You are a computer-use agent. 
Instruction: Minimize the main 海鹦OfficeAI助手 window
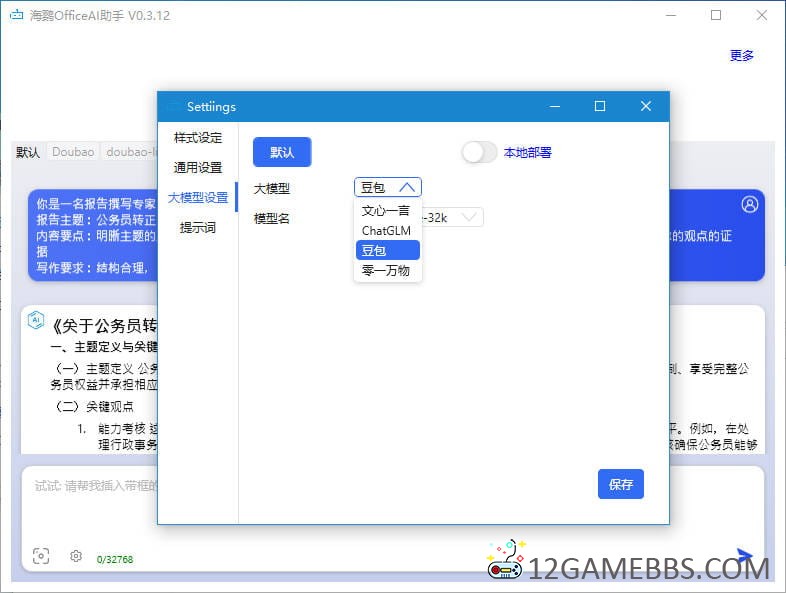point(671,15)
